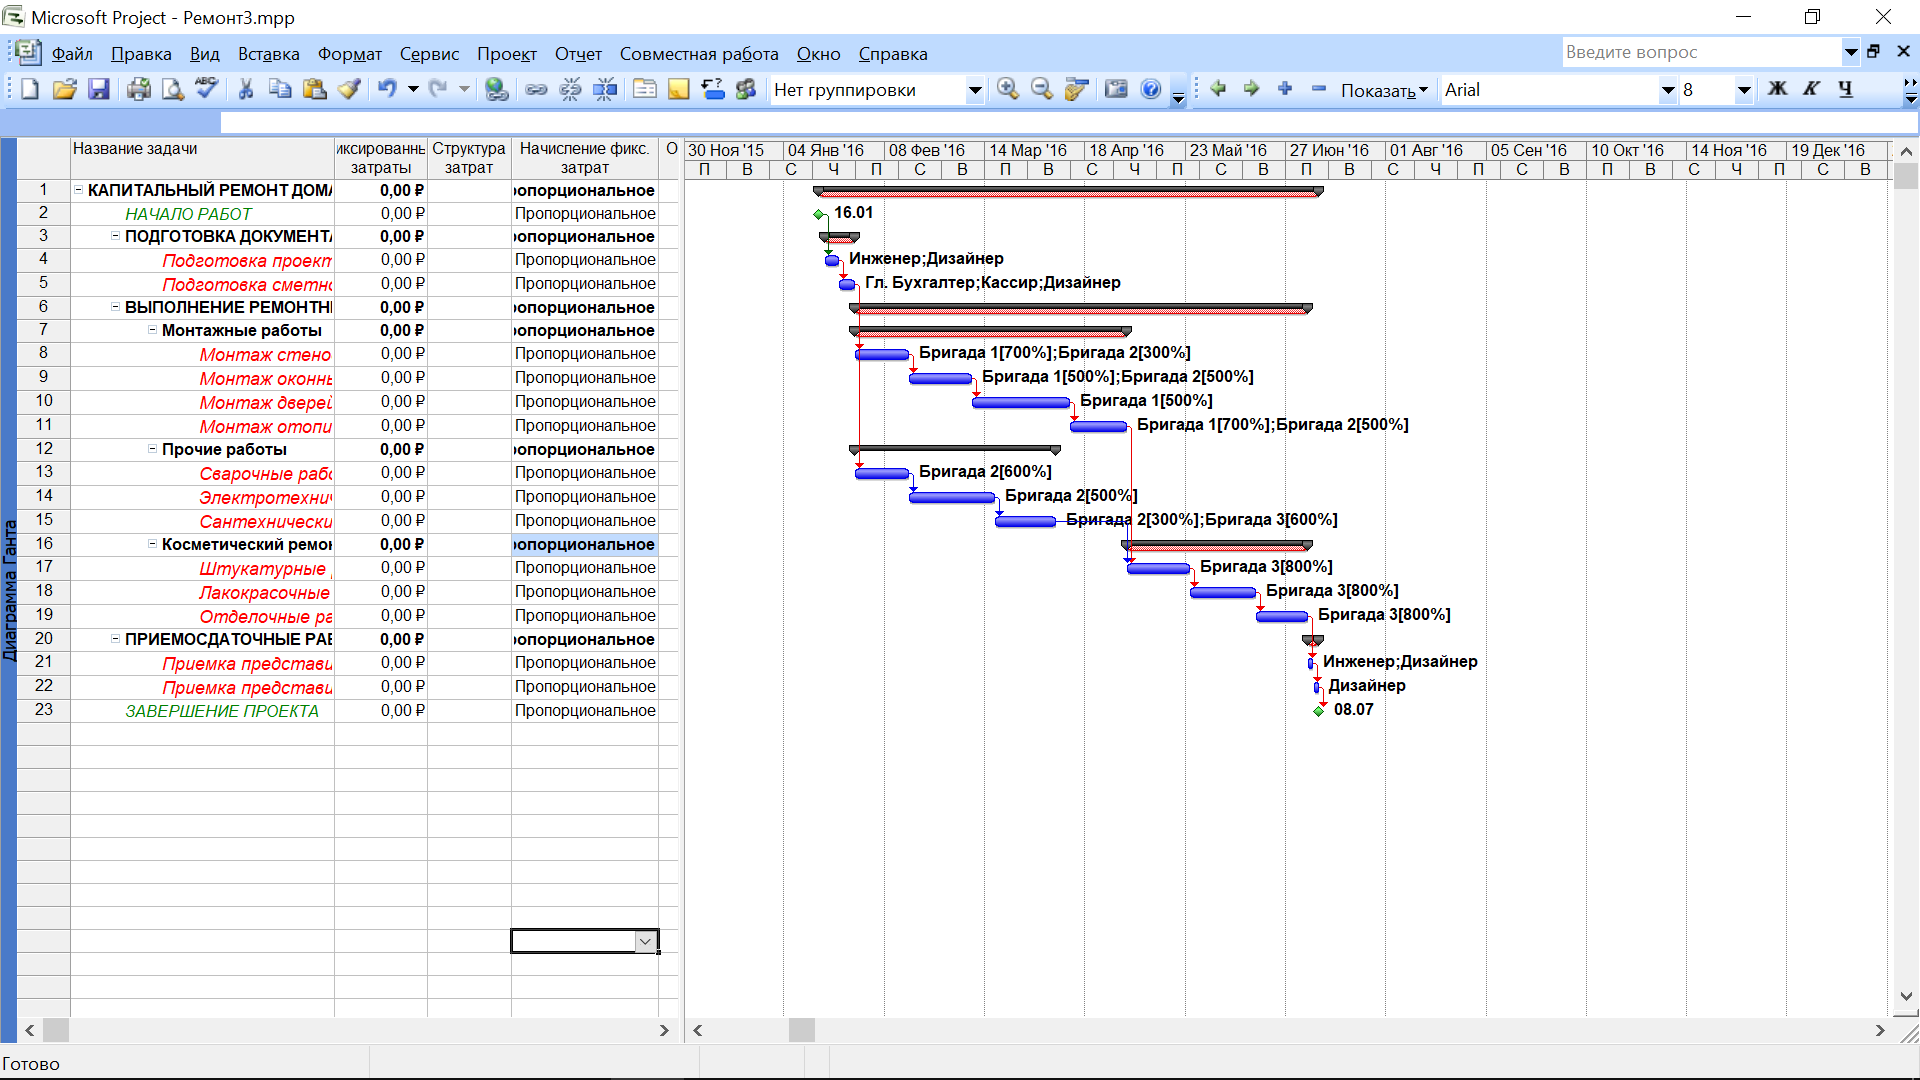Open the Сервис menu
The width and height of the screenshot is (1920, 1080).
[429, 54]
